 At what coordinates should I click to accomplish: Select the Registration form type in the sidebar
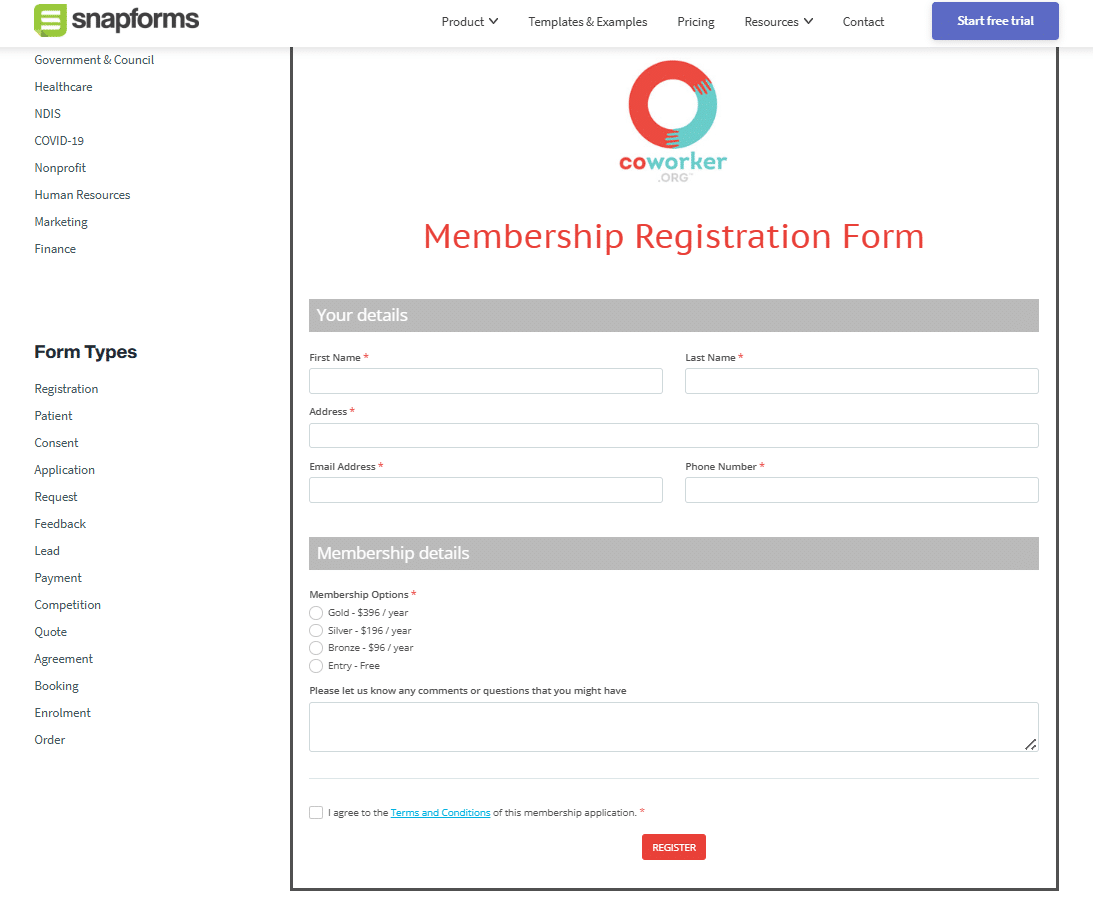pyautogui.click(x=66, y=388)
